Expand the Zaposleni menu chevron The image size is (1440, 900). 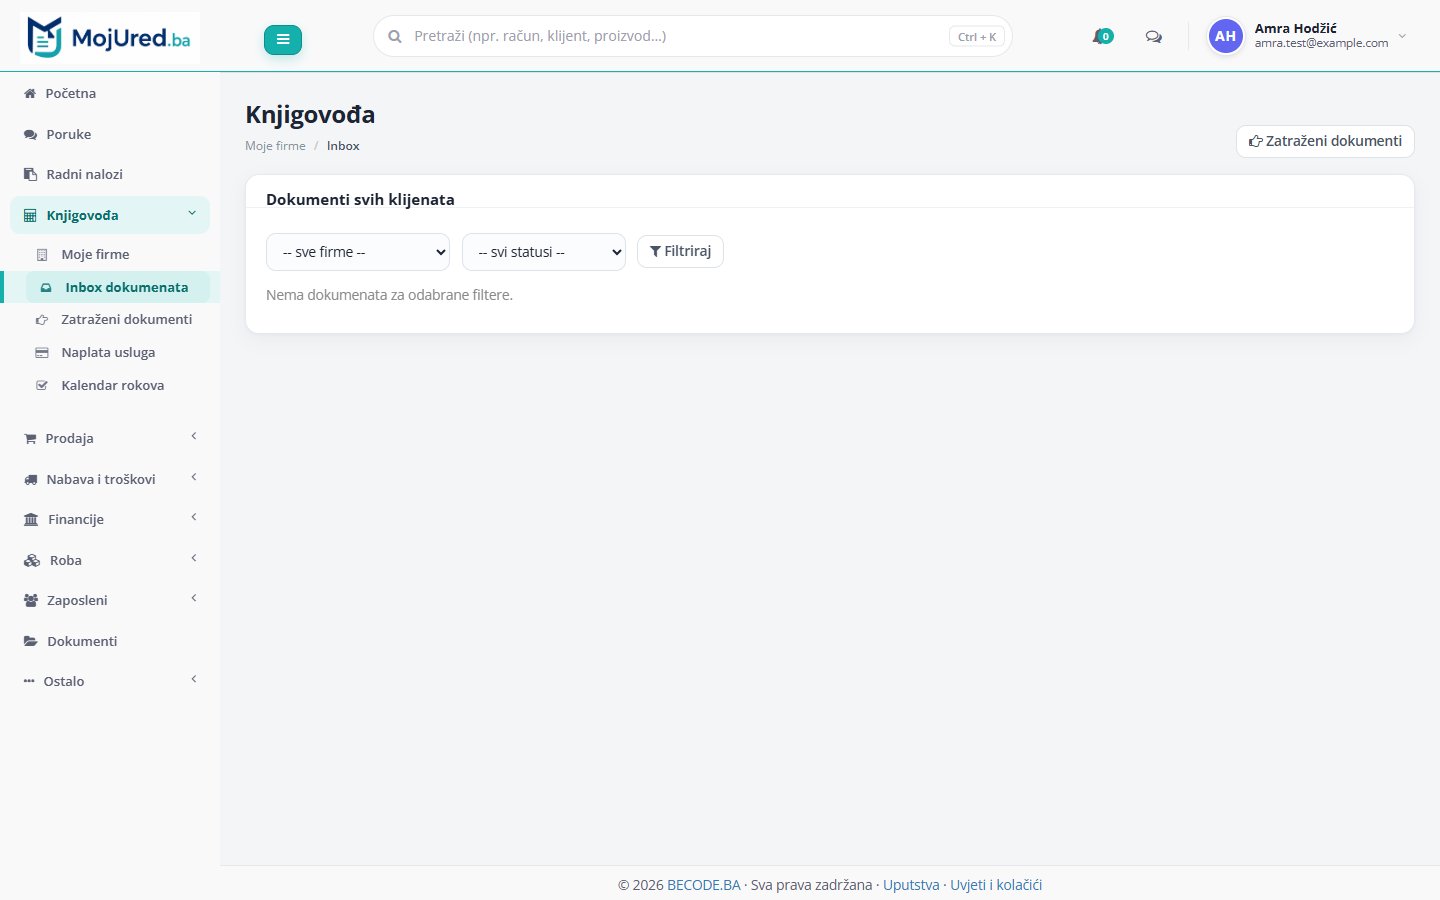[x=194, y=598]
